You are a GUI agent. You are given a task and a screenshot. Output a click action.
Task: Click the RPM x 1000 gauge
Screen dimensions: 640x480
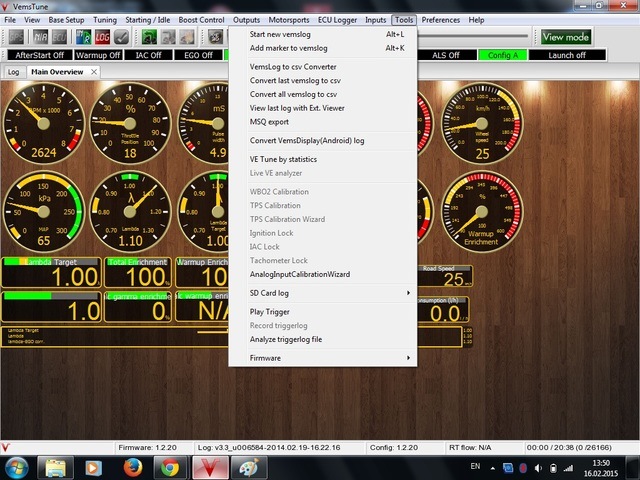(x=44, y=123)
